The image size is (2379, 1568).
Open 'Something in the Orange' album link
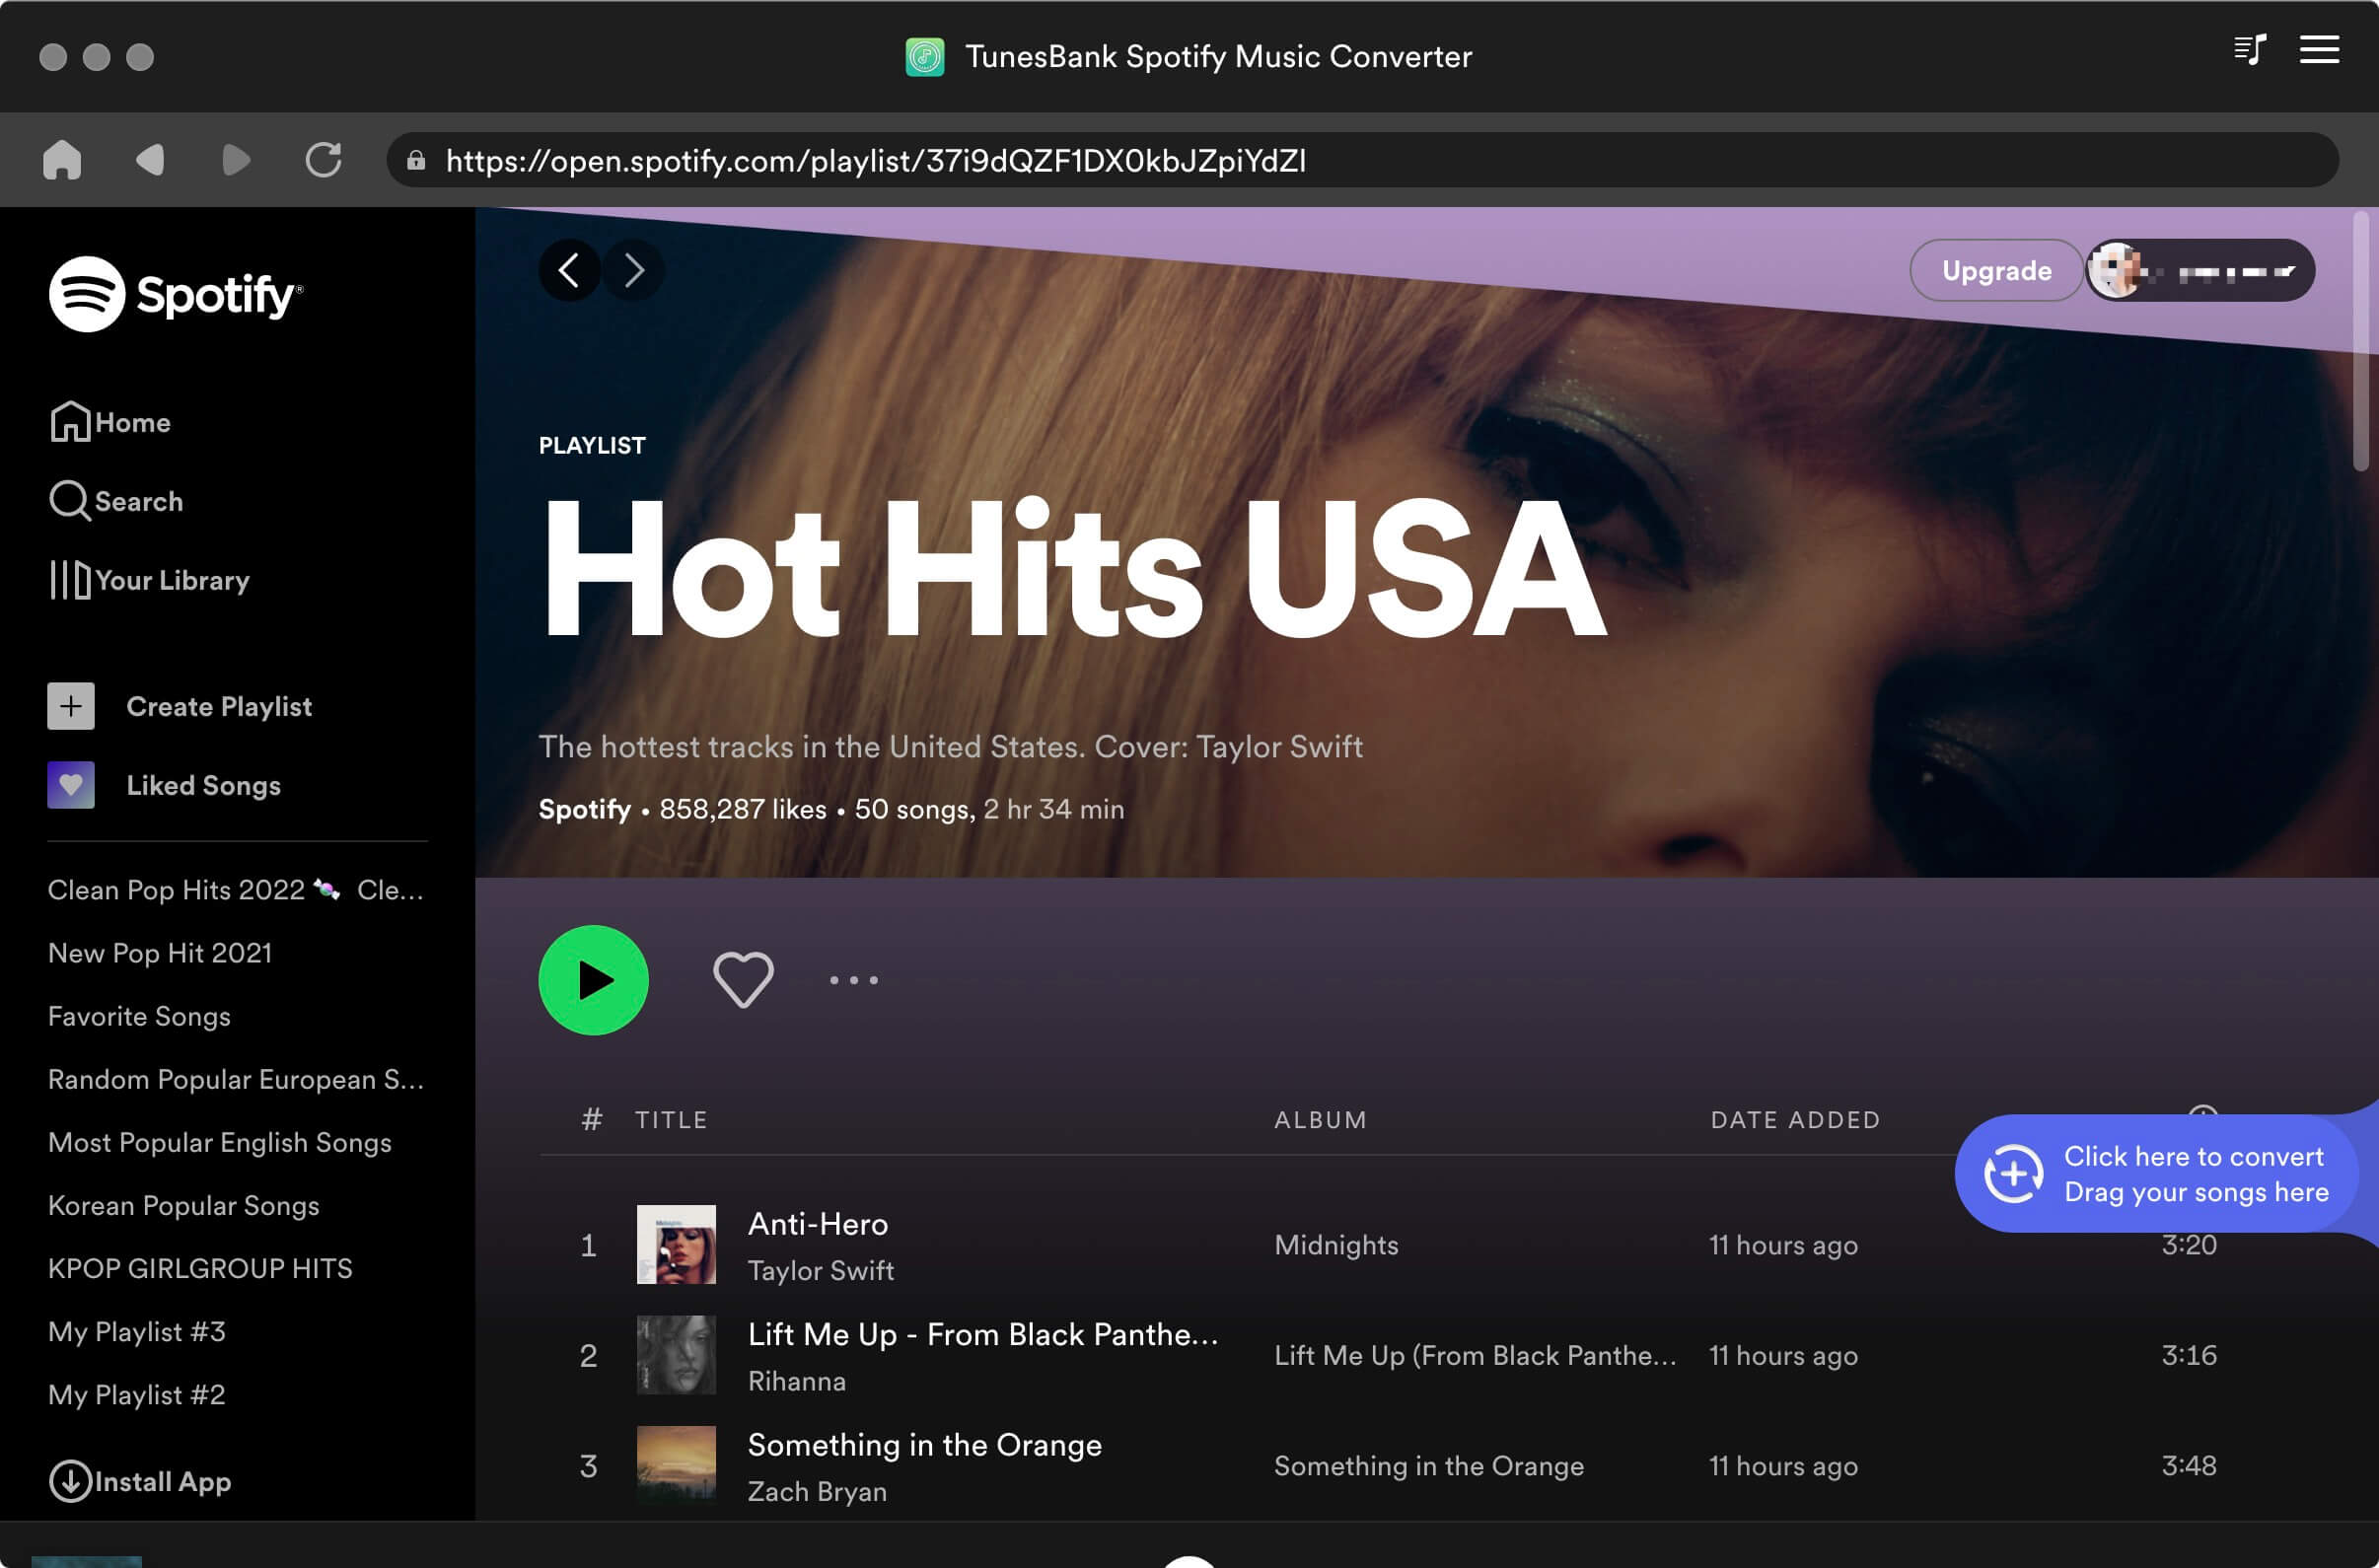[1429, 1466]
